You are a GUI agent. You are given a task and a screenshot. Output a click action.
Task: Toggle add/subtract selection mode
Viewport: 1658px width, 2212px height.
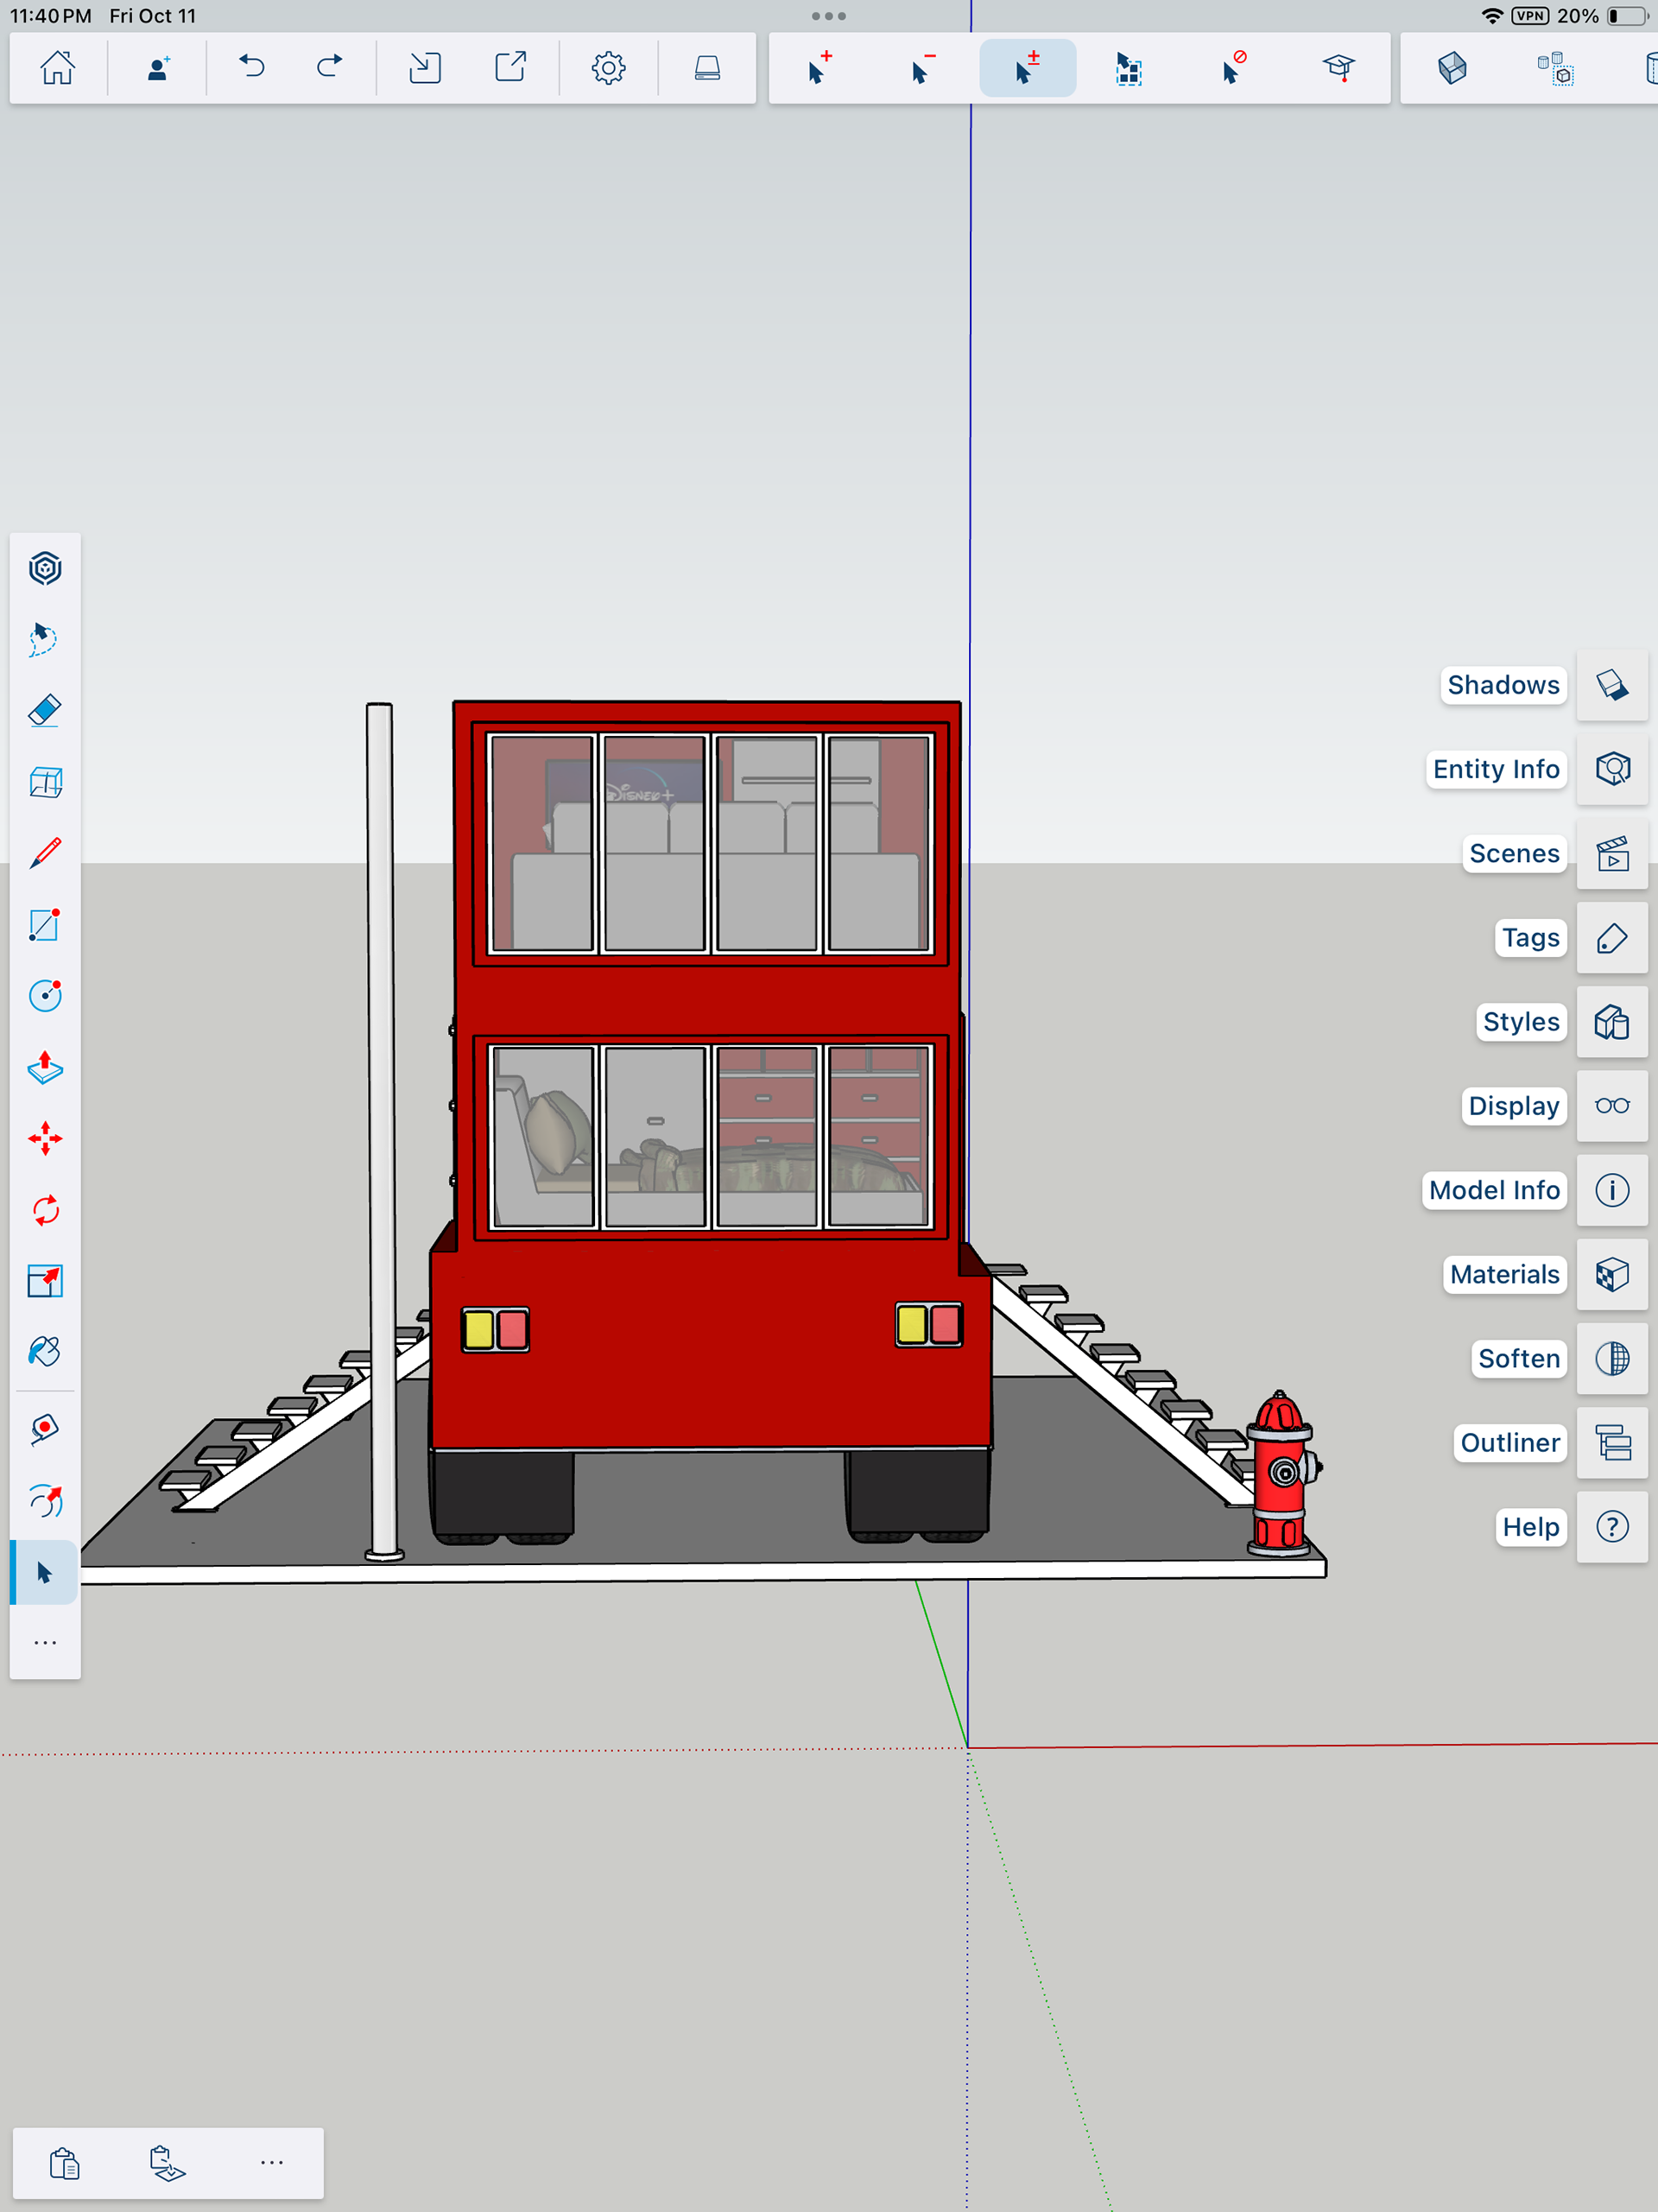1027,68
